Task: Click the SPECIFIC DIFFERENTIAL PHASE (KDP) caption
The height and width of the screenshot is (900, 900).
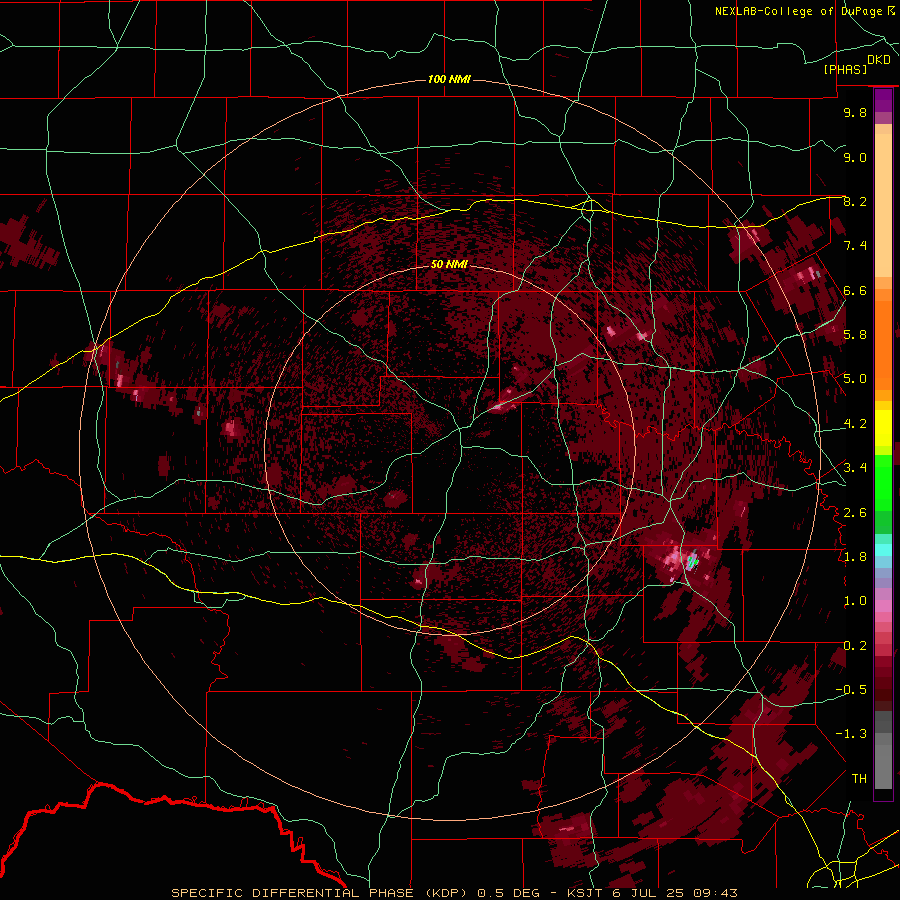Action: (321, 893)
